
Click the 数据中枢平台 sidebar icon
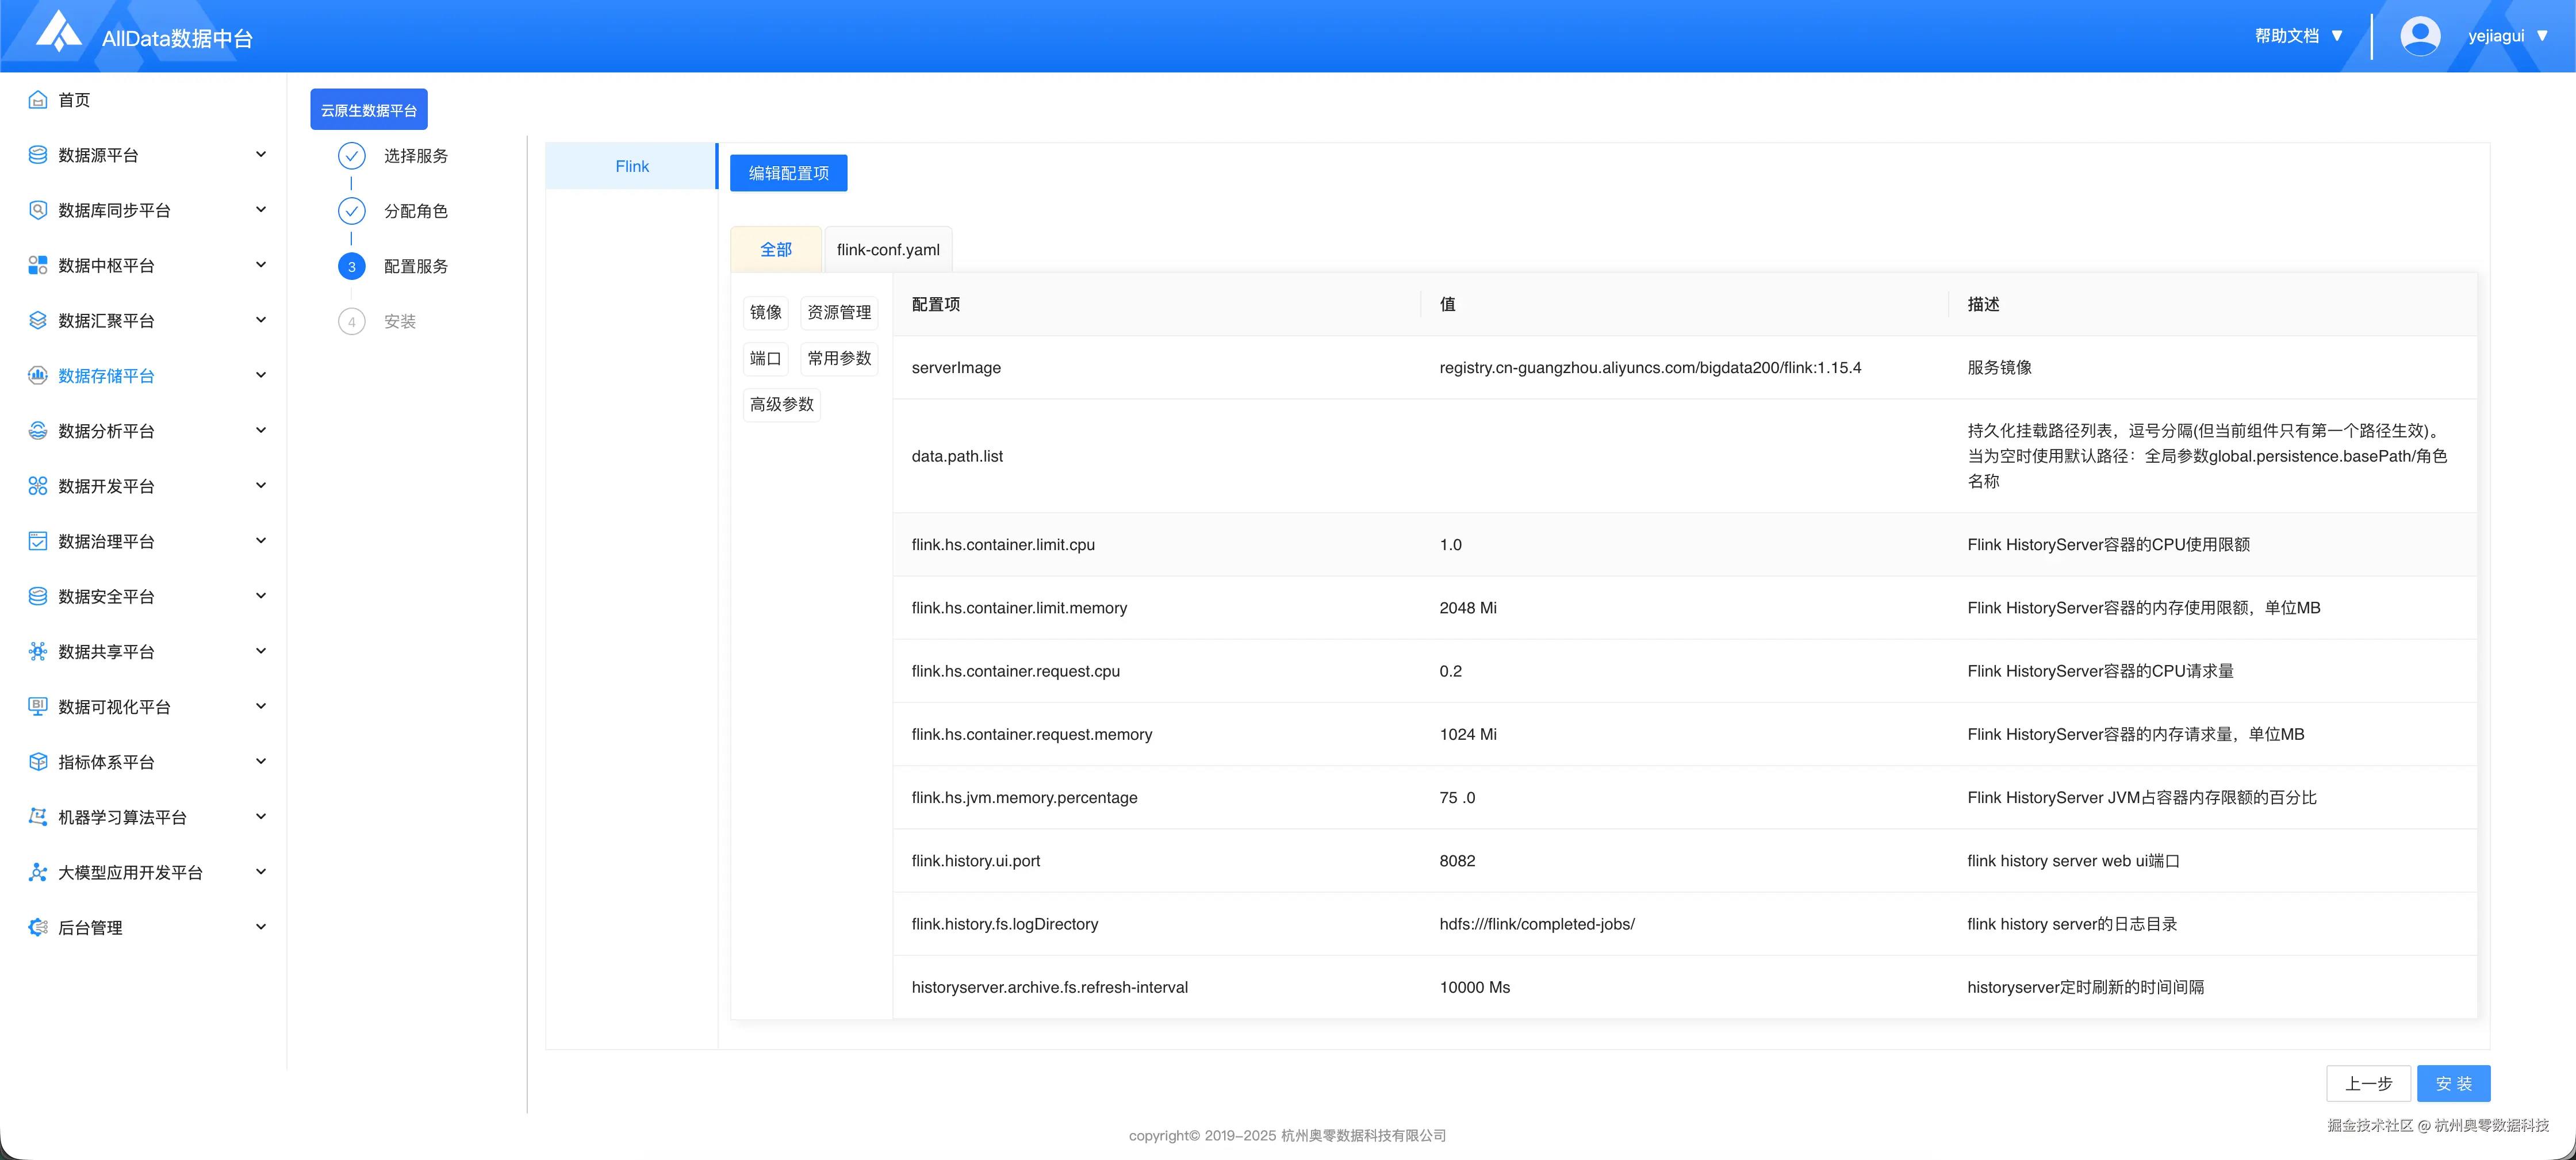(x=38, y=265)
